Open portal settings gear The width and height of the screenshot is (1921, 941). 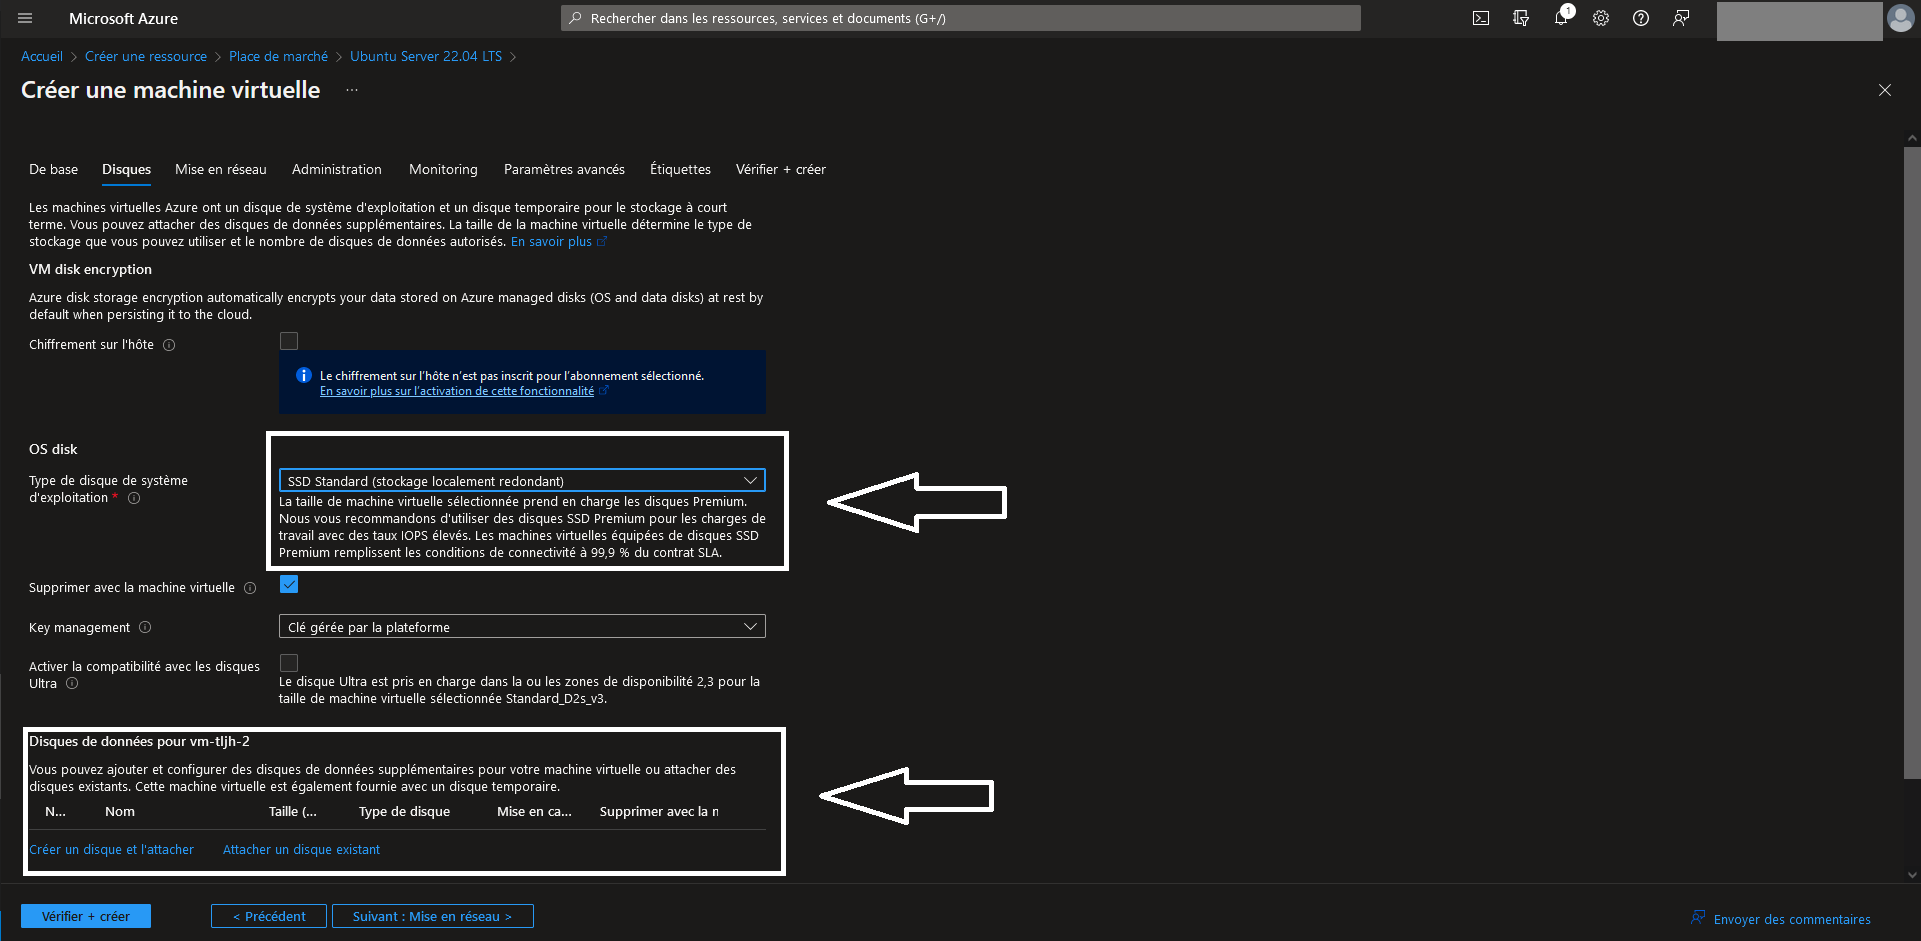click(1601, 18)
